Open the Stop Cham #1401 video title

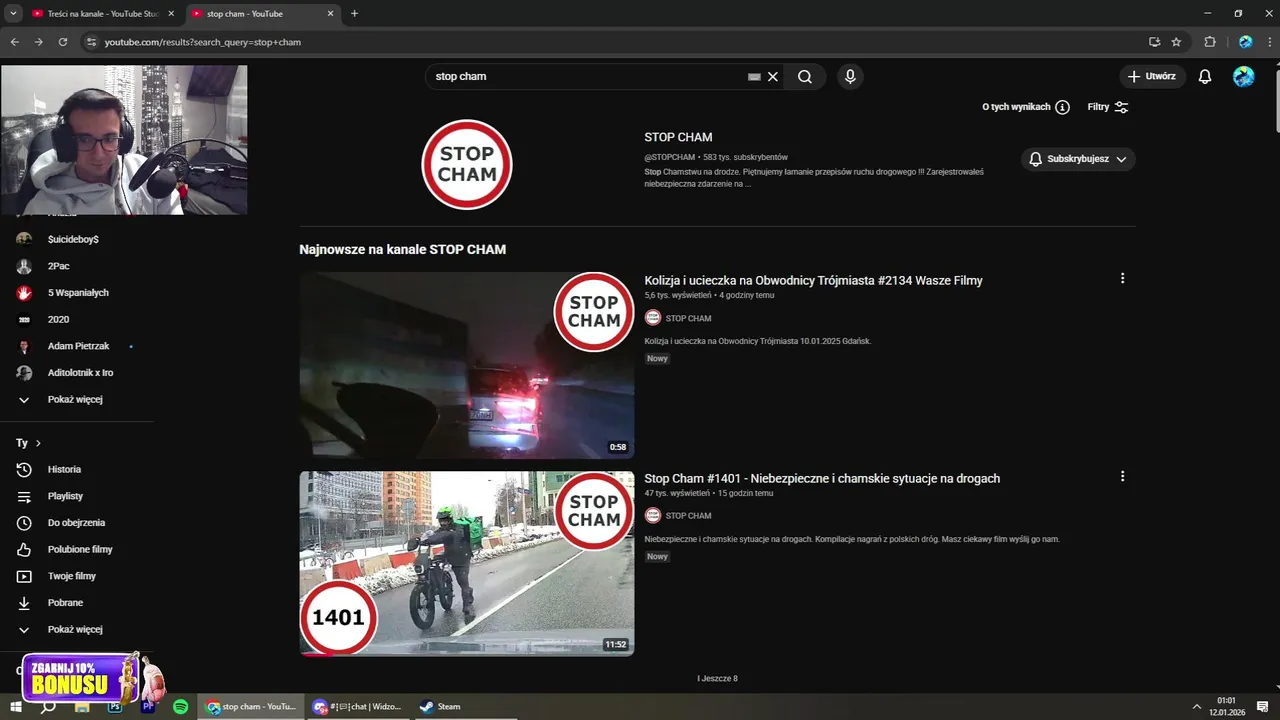point(822,479)
